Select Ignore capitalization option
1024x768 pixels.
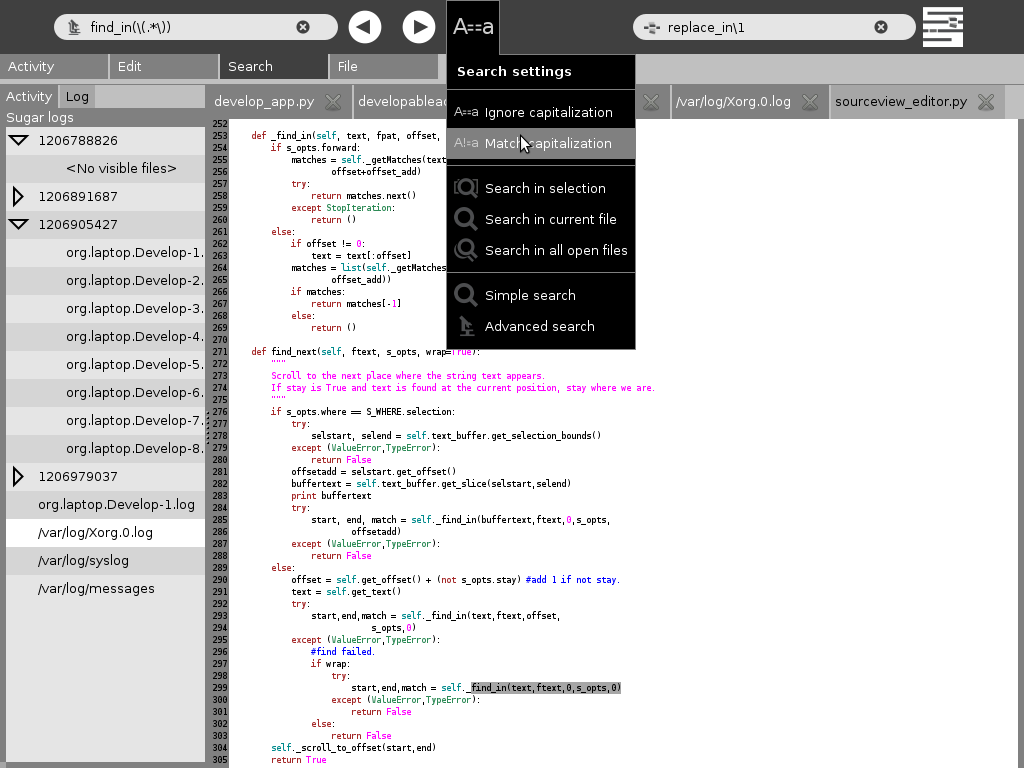coord(548,112)
